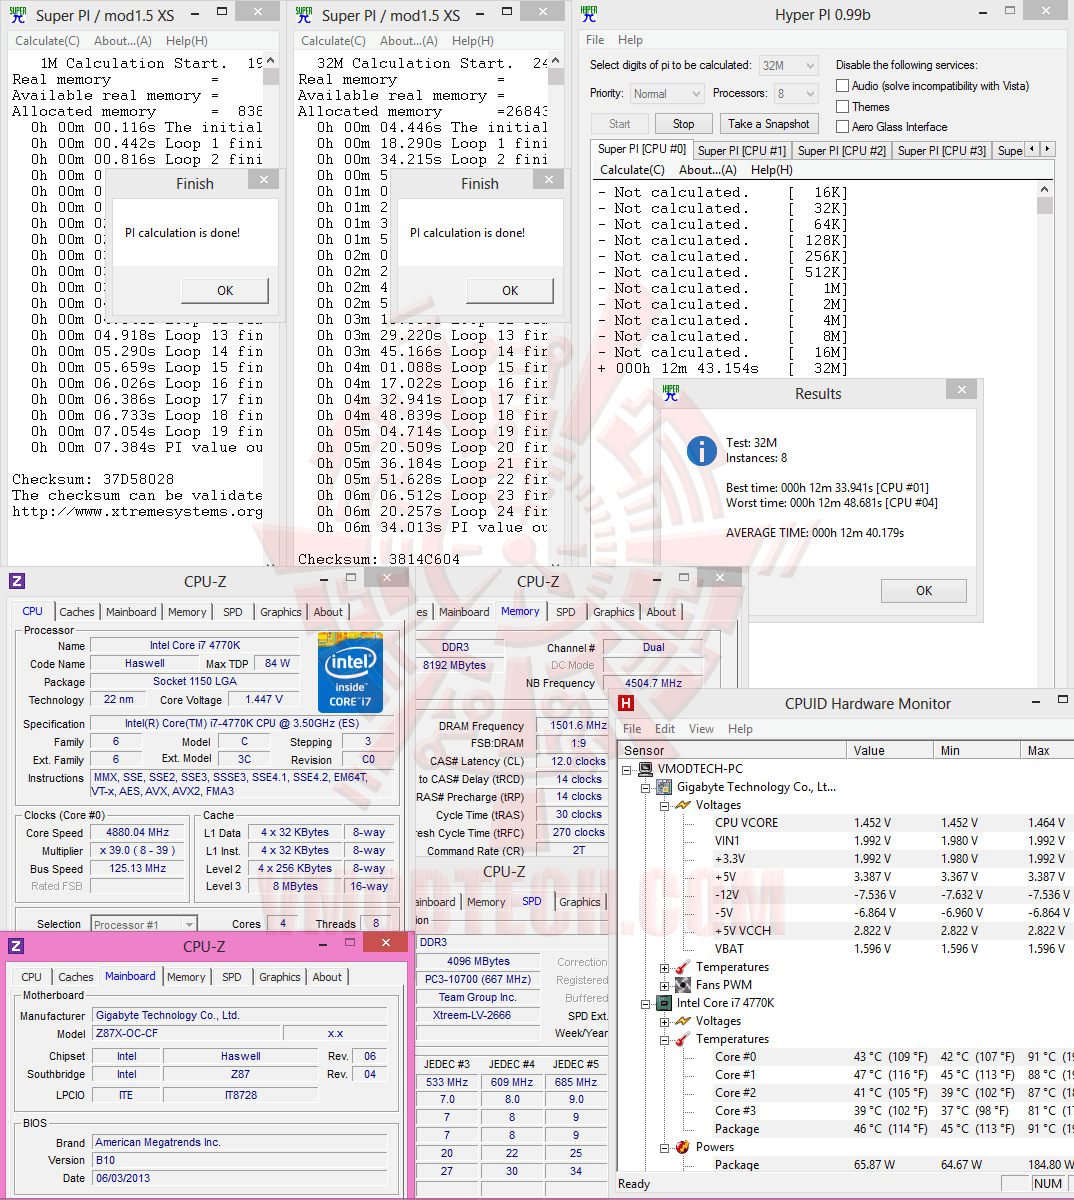The width and height of the screenshot is (1074, 1200).
Task: Open the 32M digits-of-pi dropdown
Action: coord(789,65)
